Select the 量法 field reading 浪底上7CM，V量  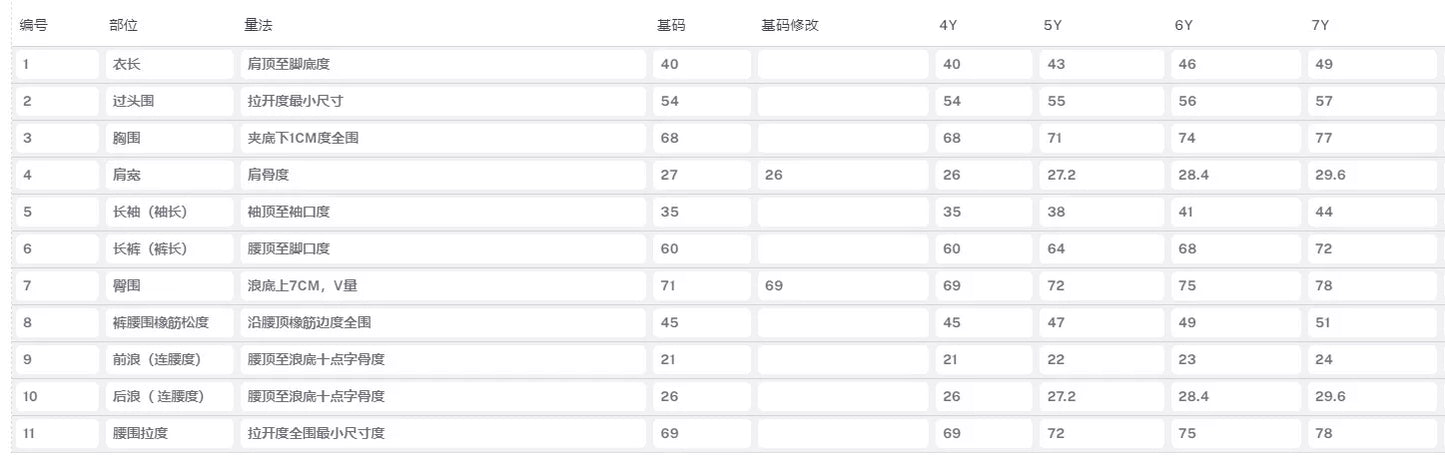tap(443, 286)
